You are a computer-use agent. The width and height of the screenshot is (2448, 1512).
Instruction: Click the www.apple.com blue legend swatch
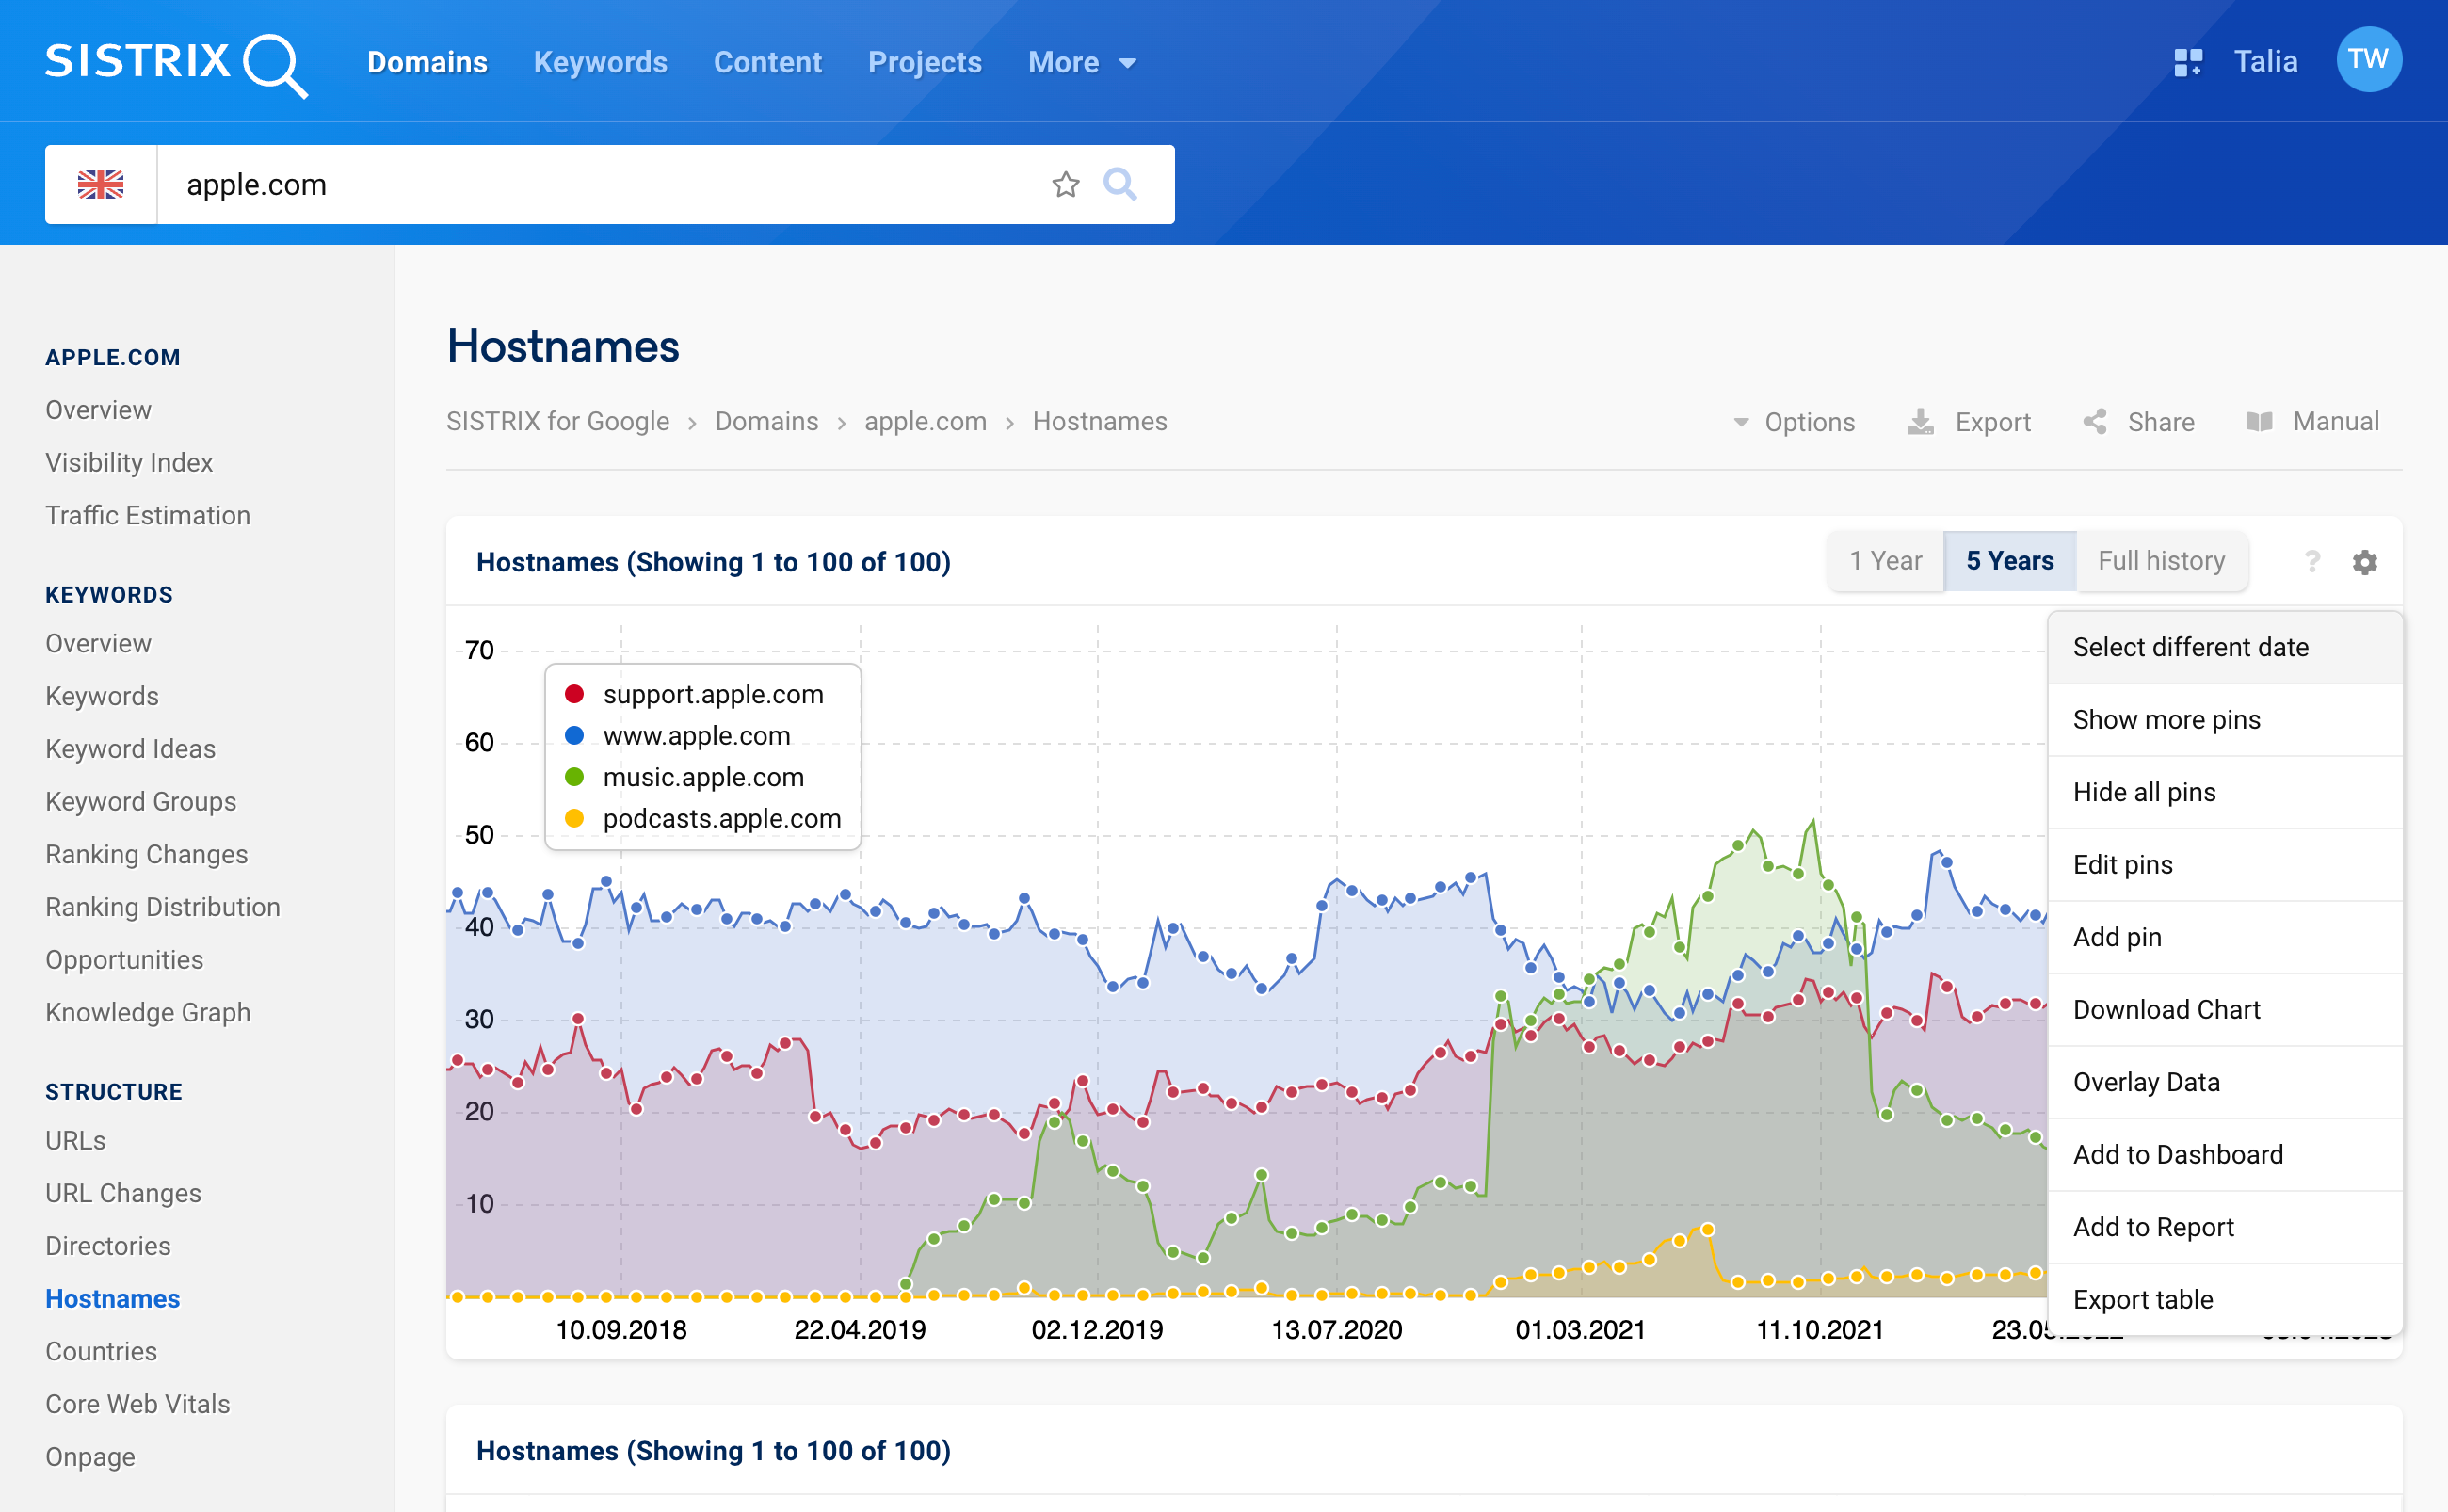574,736
